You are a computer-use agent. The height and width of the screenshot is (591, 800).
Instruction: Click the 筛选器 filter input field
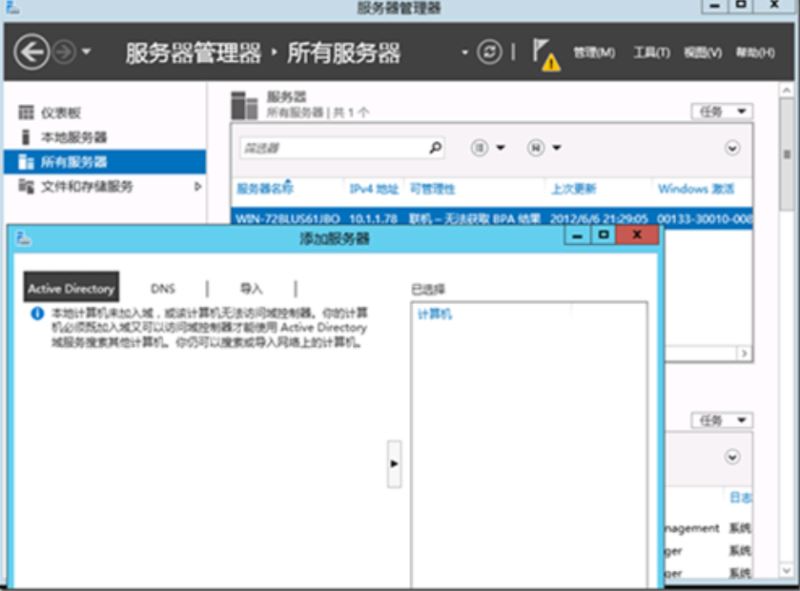[333, 148]
